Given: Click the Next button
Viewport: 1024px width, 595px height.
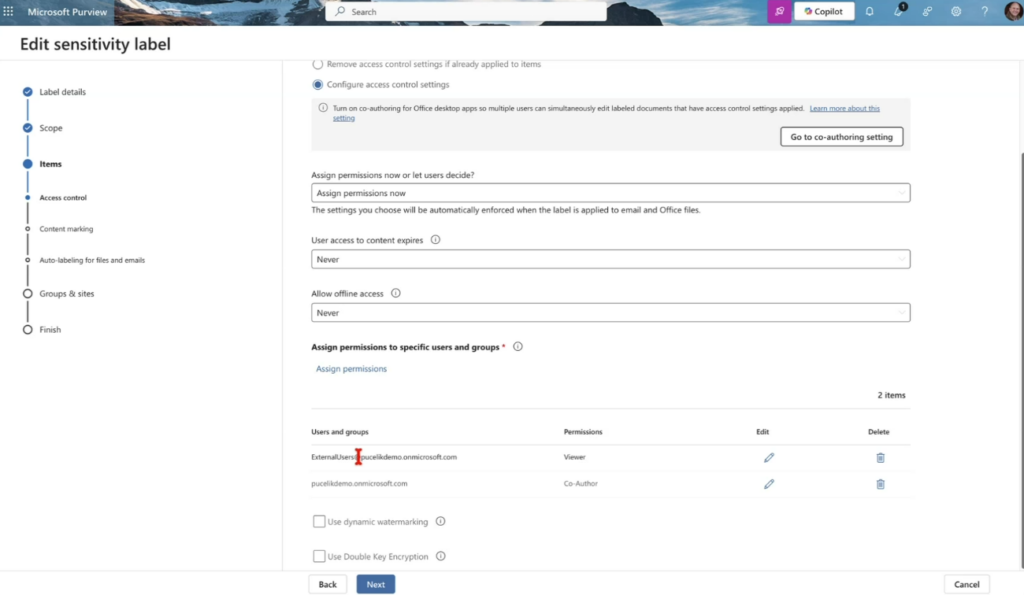Looking at the screenshot, I should 376,585.
